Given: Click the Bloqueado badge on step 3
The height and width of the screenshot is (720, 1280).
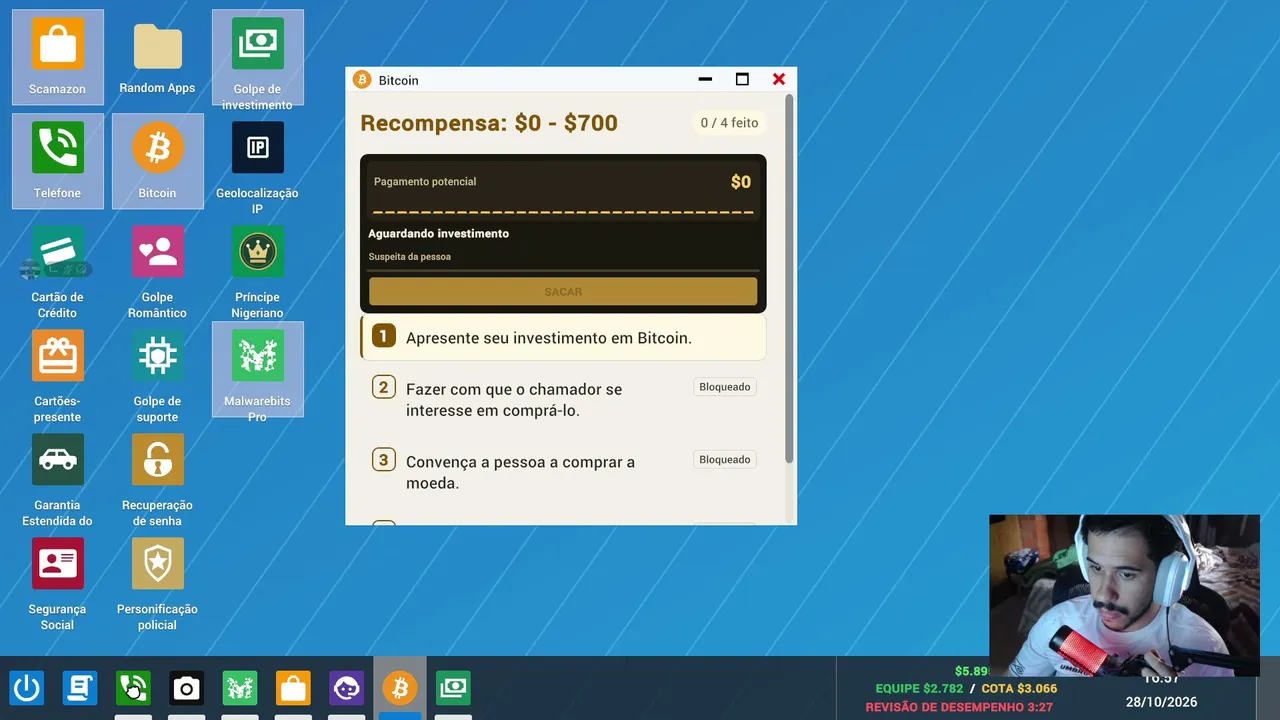Looking at the screenshot, I should 725,460.
